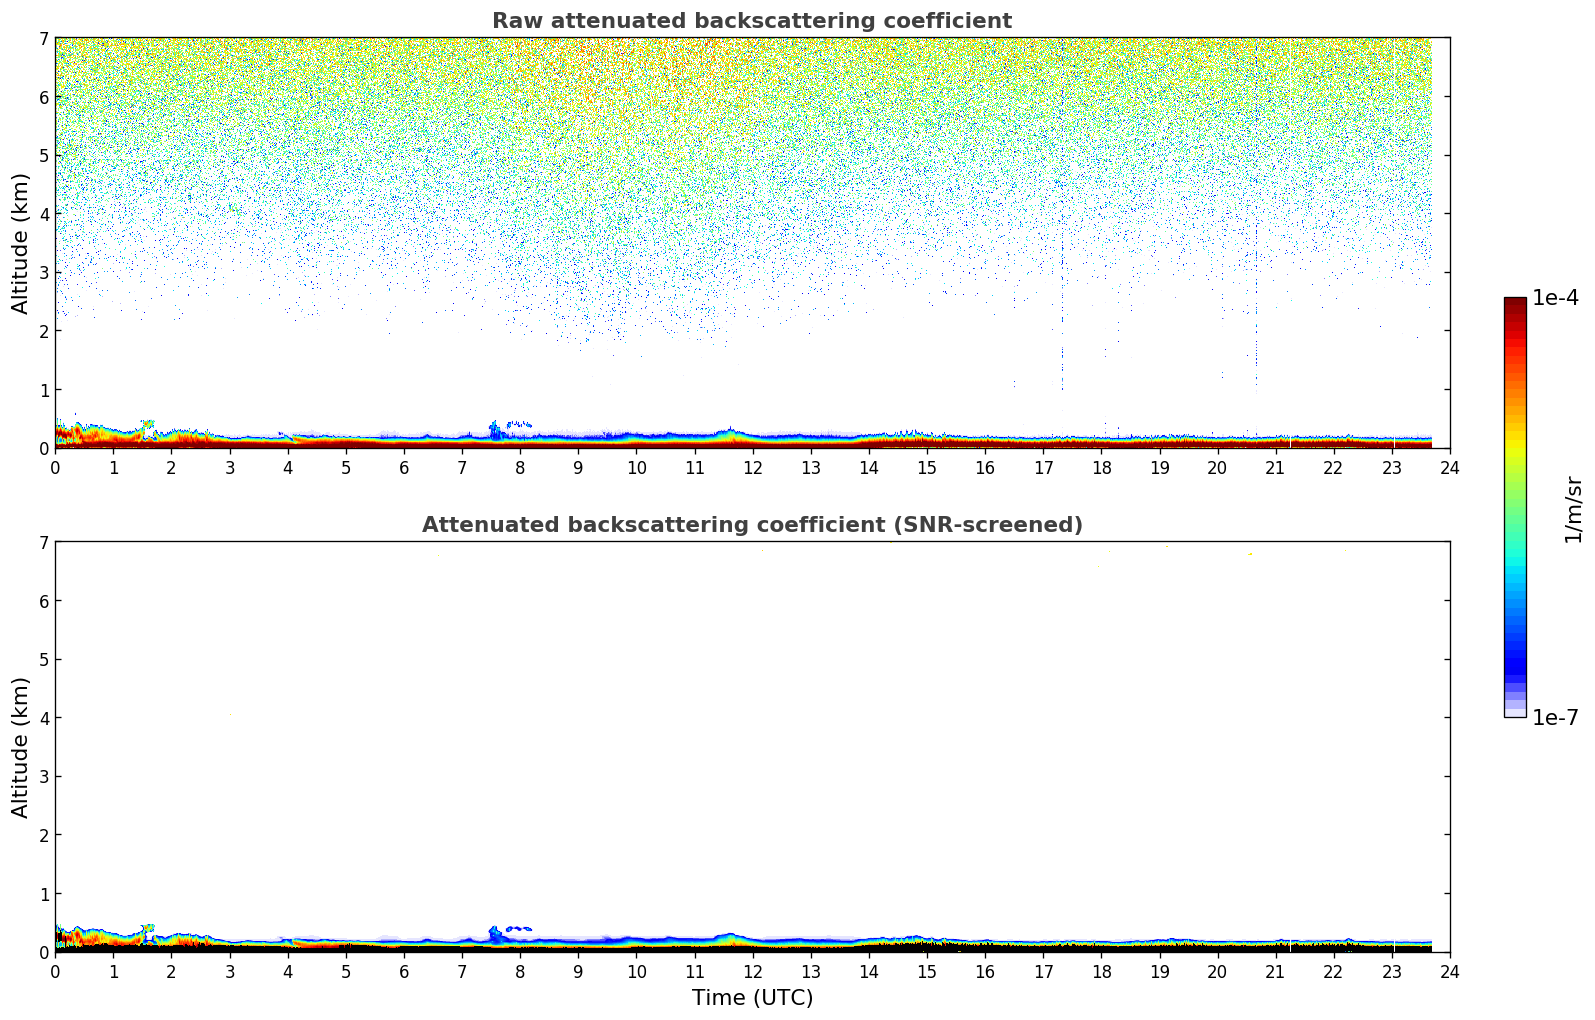Click the 4 km tick label on the bottom plot
Screen dimensions: 1595x1020
43,718
